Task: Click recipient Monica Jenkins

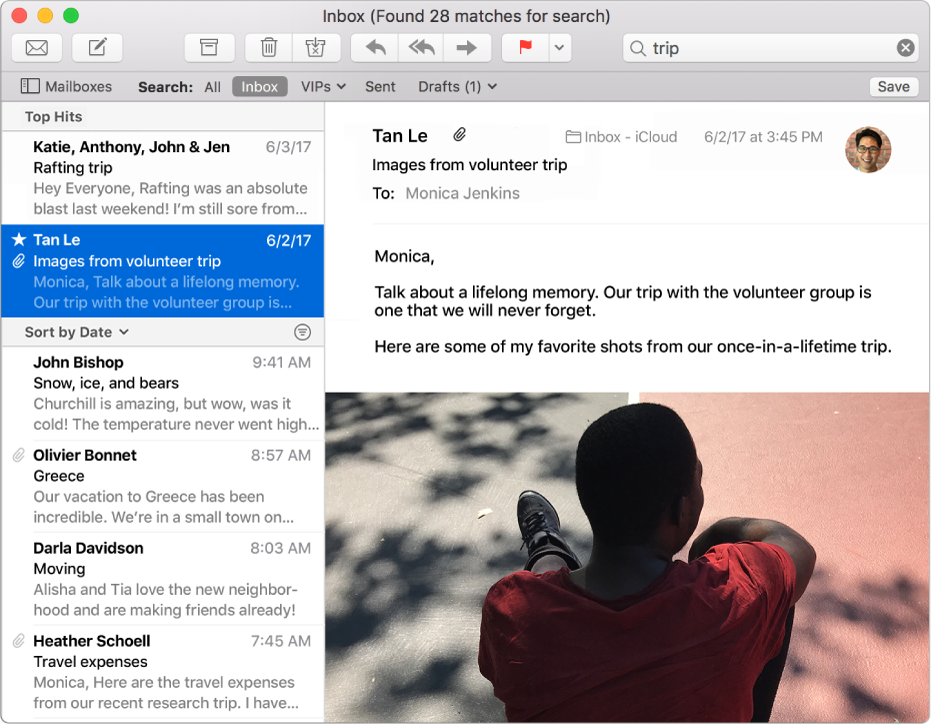Action: (462, 194)
